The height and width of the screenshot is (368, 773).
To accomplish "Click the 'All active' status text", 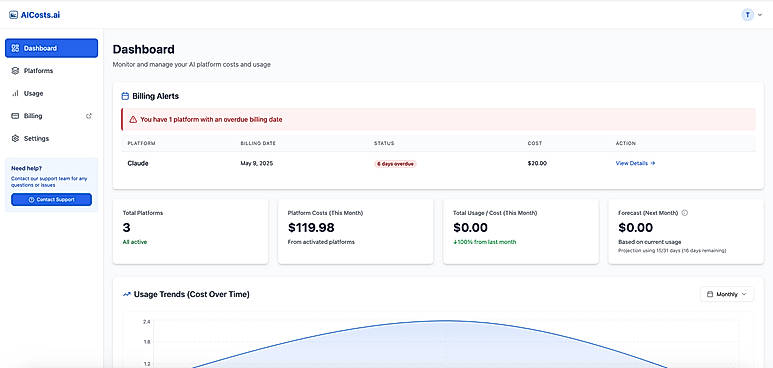I will click(x=135, y=242).
